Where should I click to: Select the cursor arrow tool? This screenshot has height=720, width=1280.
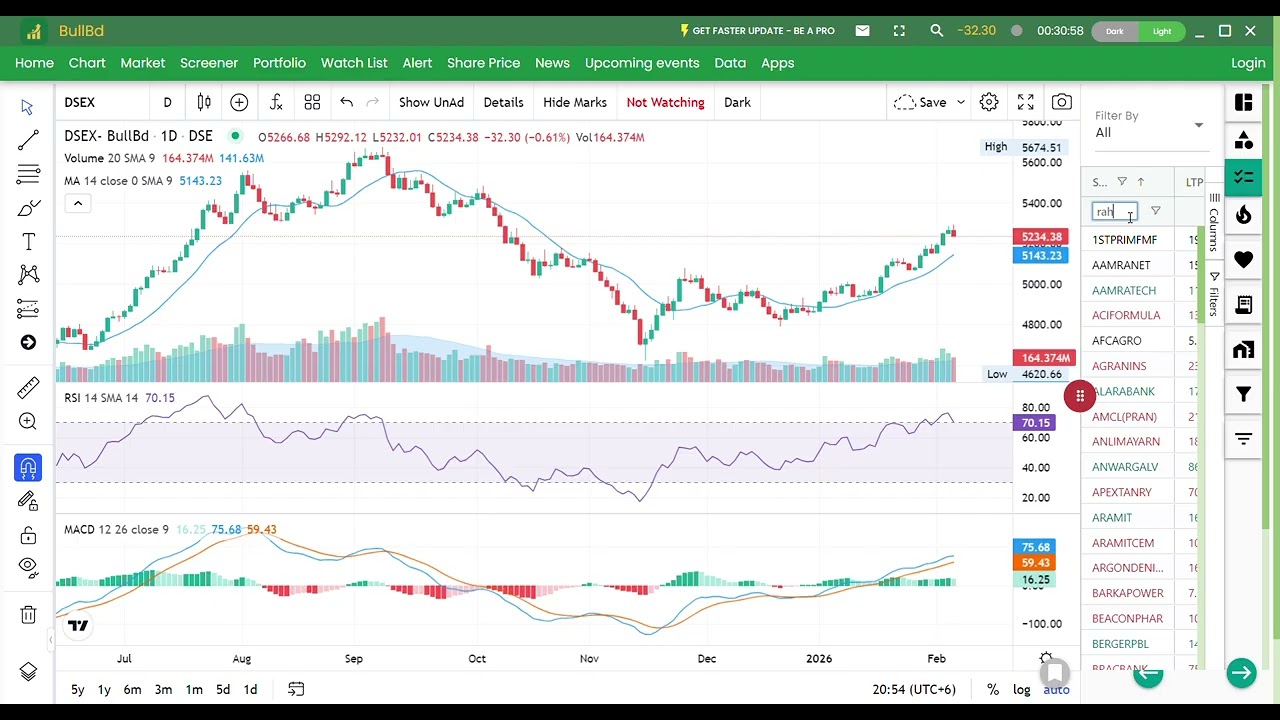28,107
